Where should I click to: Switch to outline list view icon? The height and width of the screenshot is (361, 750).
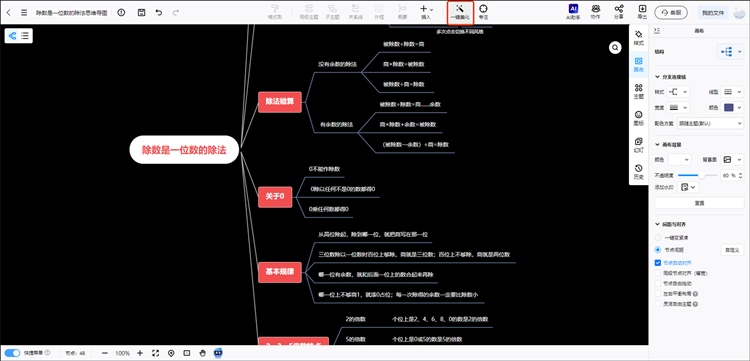click(25, 35)
